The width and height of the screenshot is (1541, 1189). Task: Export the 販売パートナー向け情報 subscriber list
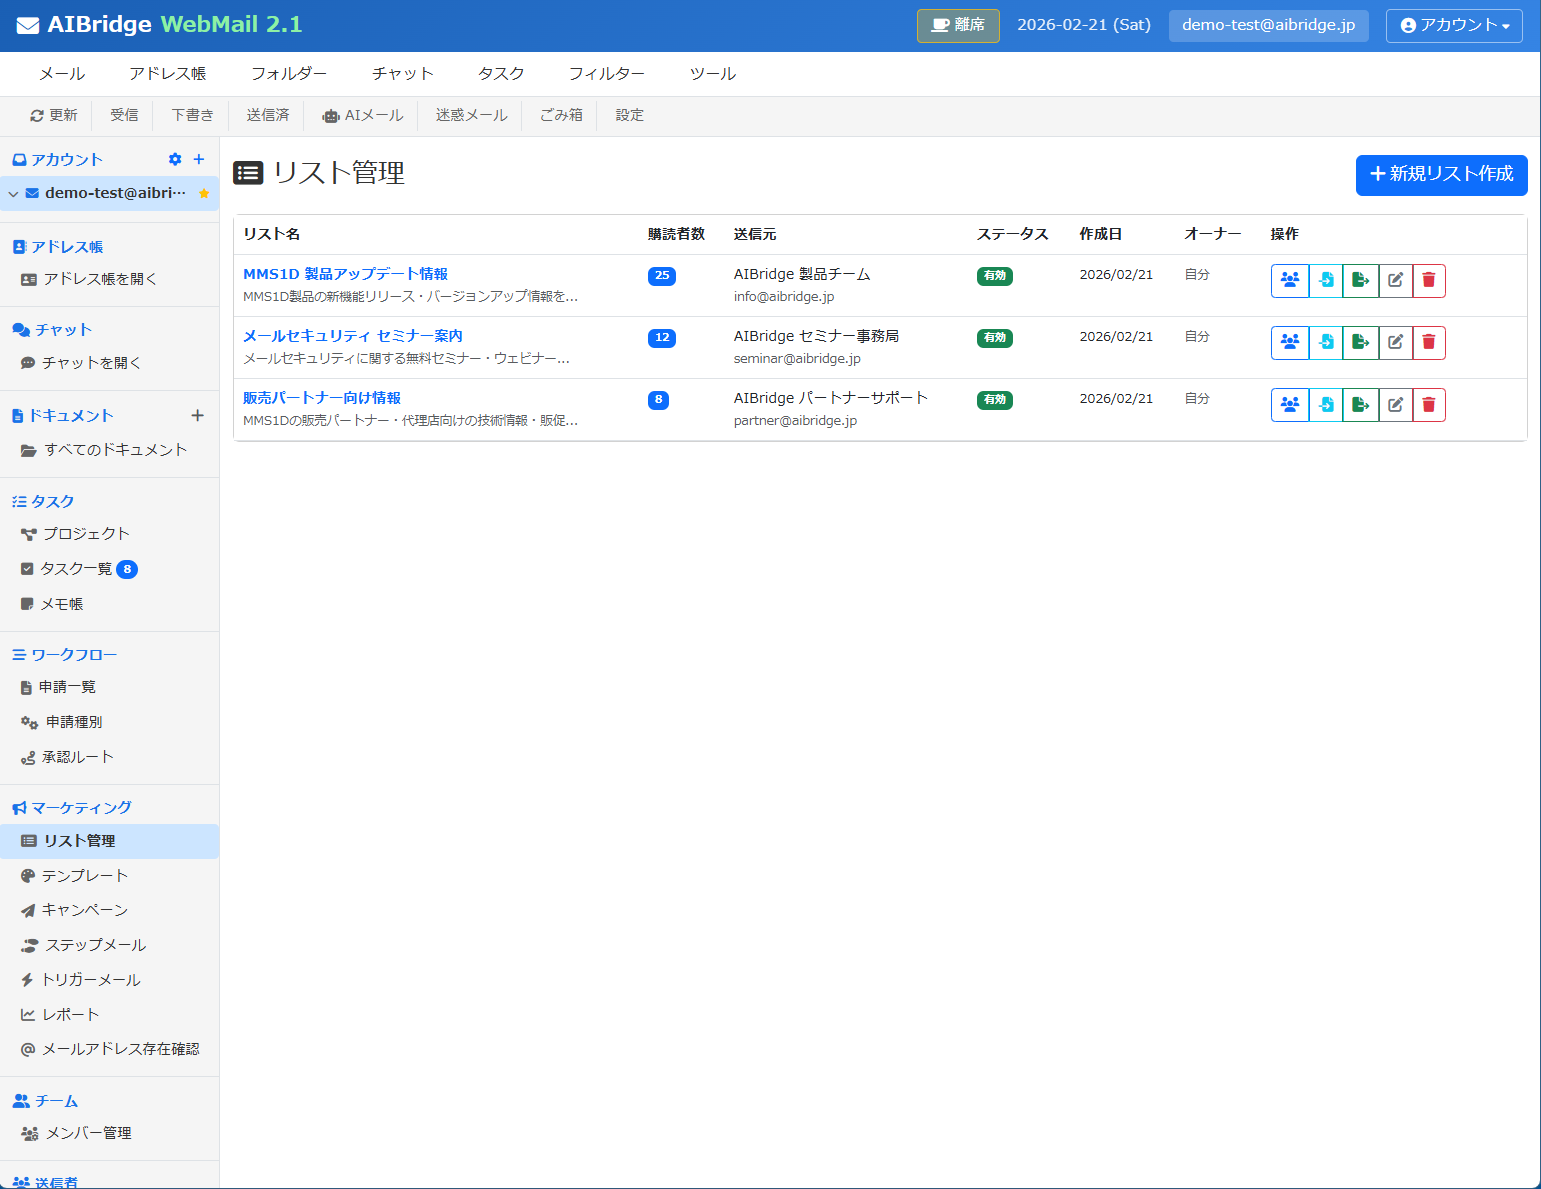(x=1361, y=405)
